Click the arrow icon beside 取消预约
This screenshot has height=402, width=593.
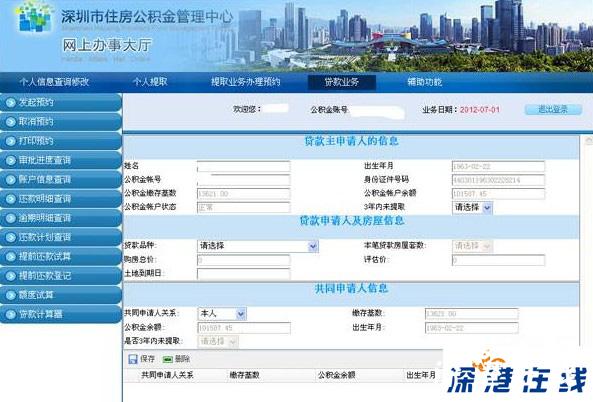10,122
